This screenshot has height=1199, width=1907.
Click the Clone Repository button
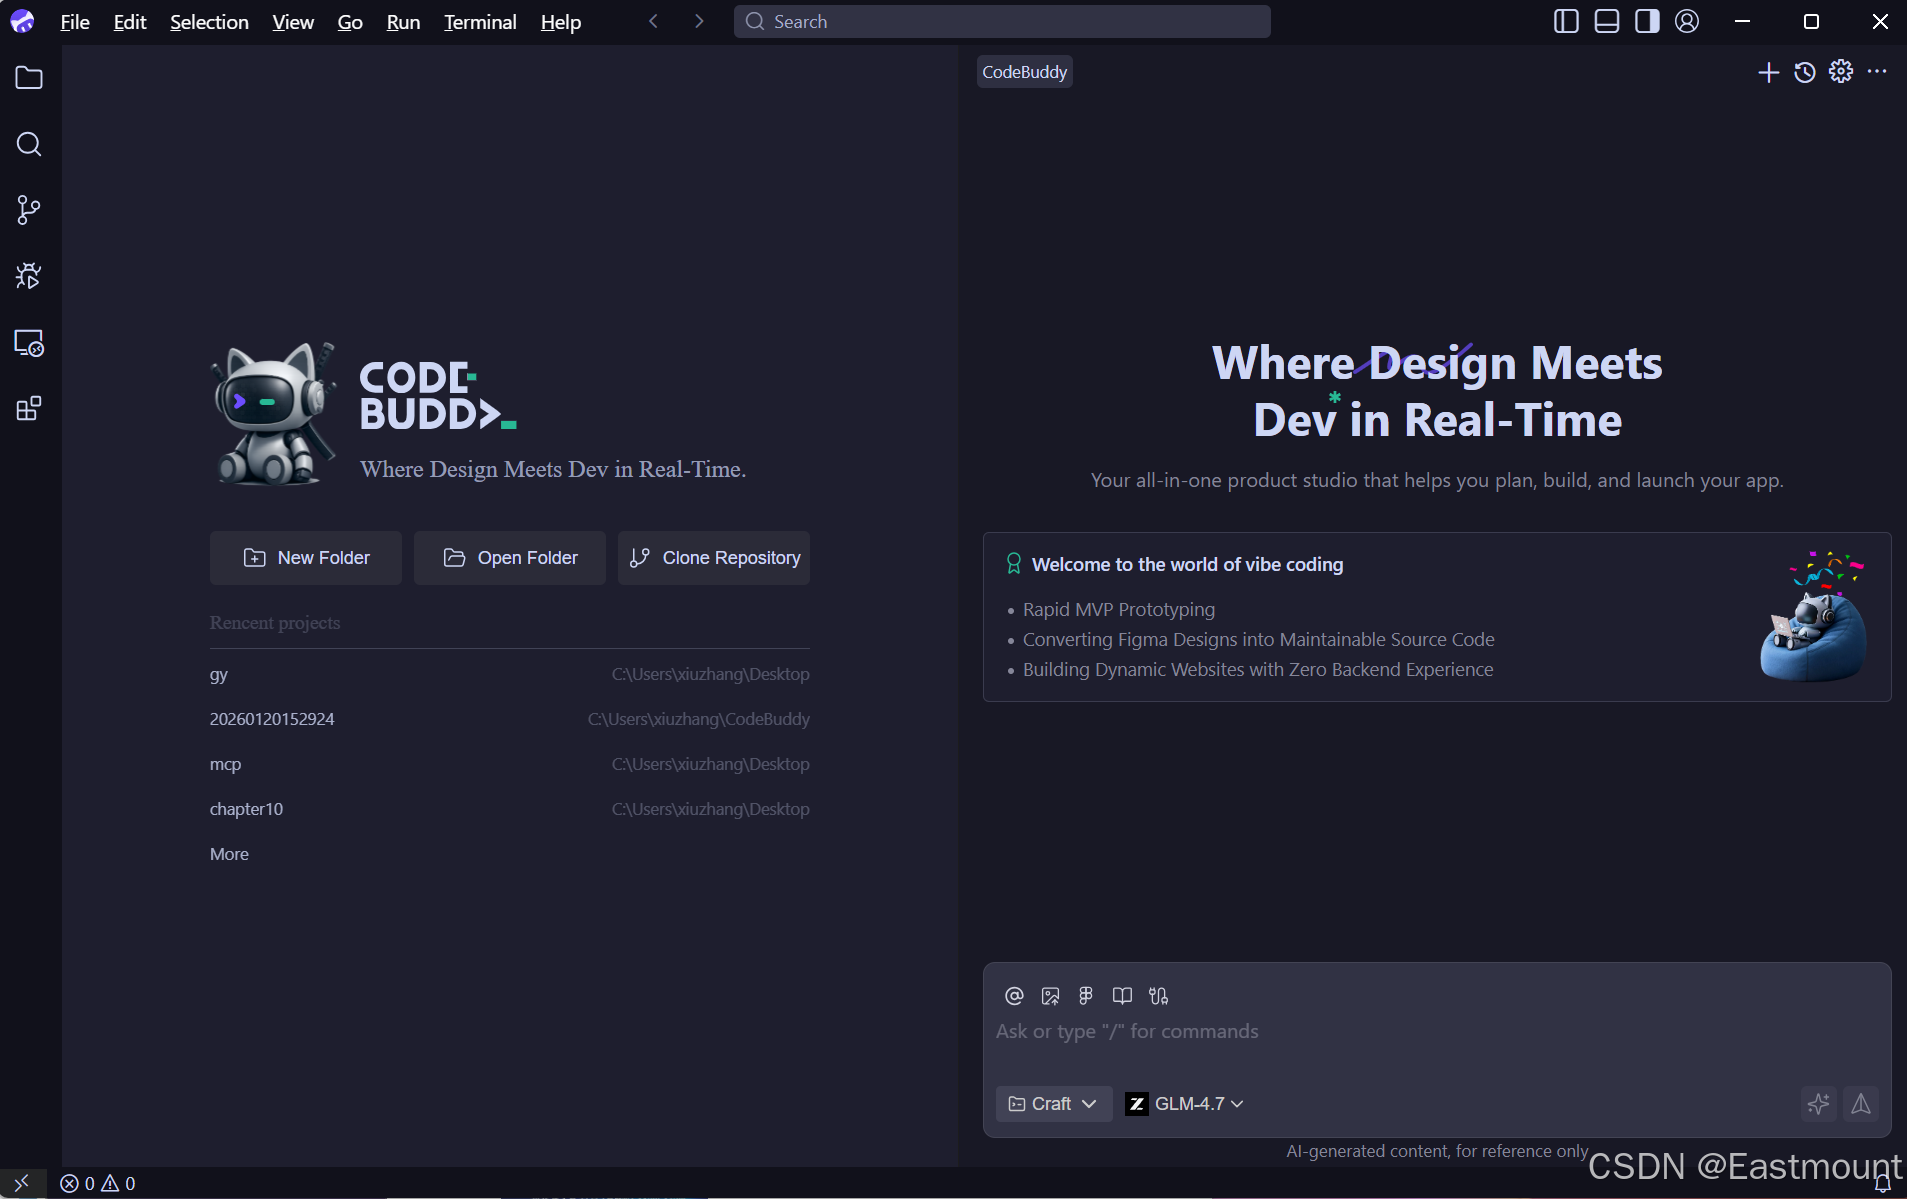[714, 558]
